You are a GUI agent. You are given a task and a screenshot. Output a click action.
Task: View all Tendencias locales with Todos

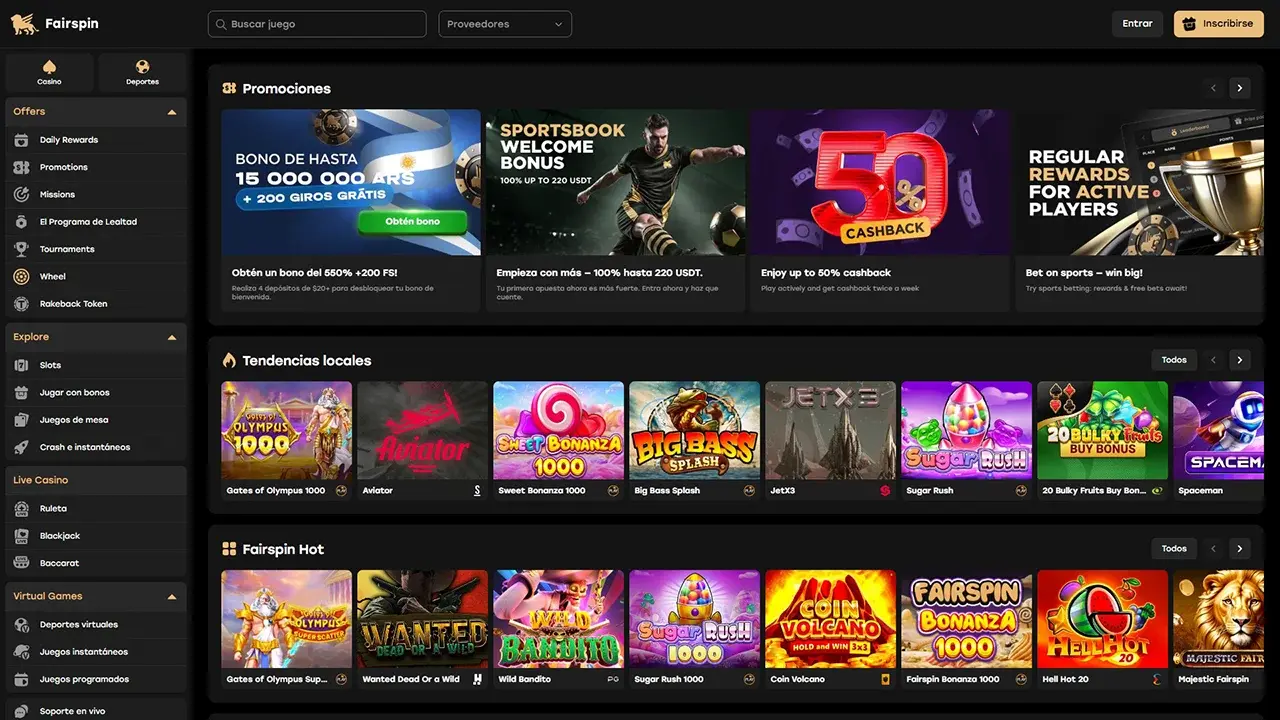(x=1174, y=360)
